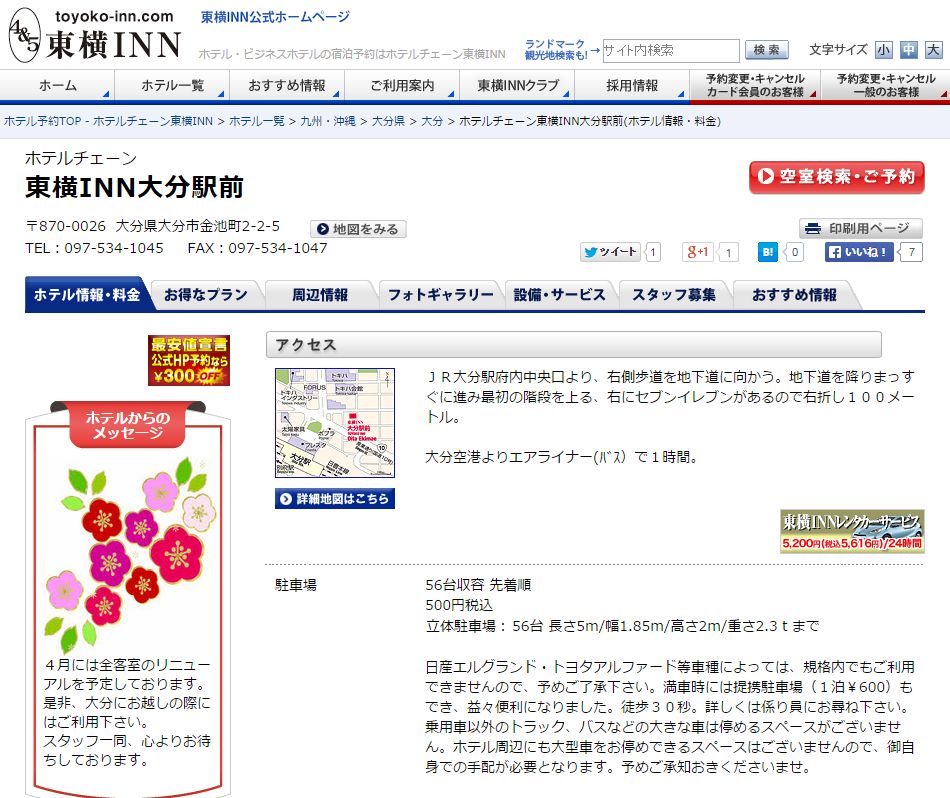950x798 pixels.
Task: Click the Facebook いいね！ button
Action: 860,252
